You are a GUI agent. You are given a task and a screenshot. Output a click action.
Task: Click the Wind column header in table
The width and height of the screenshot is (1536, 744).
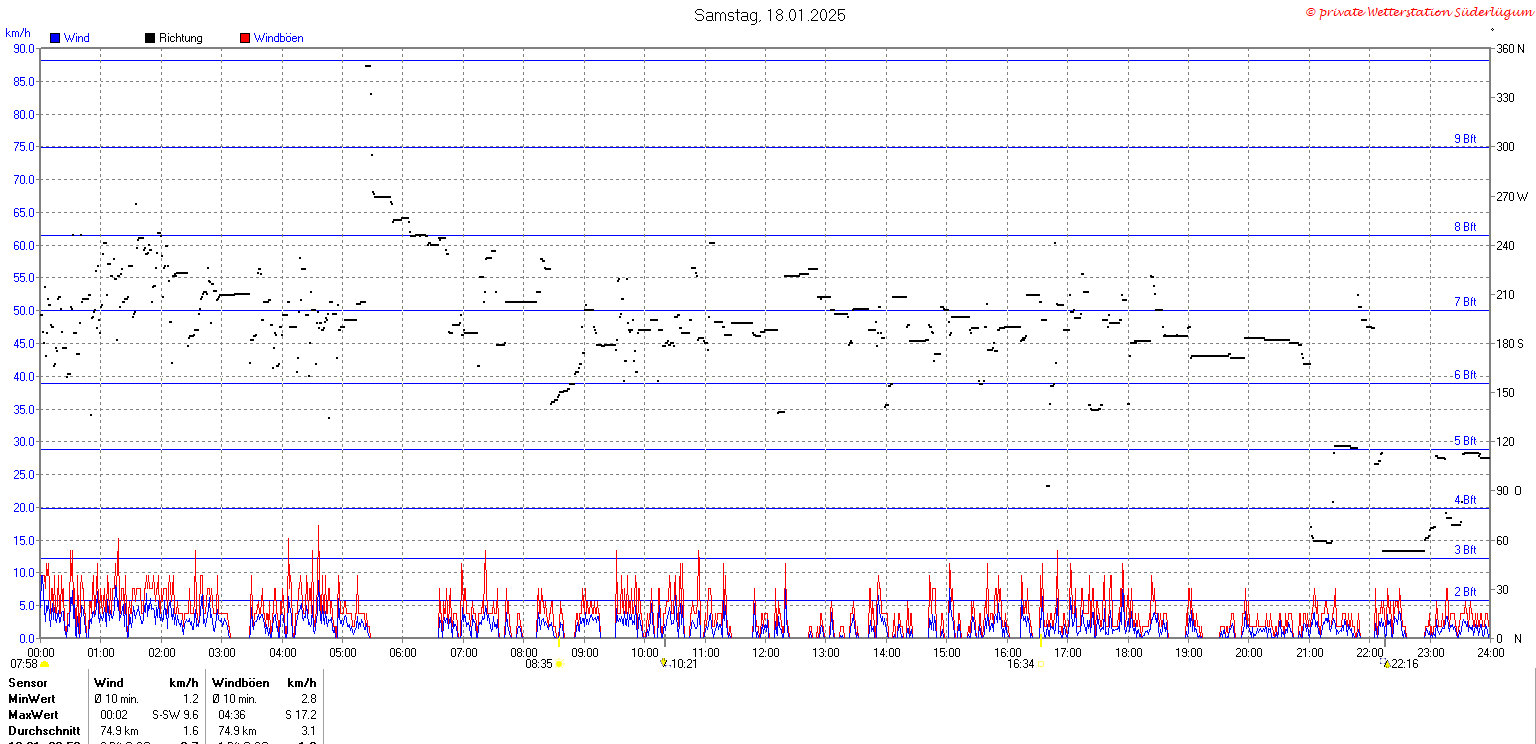tap(108, 683)
